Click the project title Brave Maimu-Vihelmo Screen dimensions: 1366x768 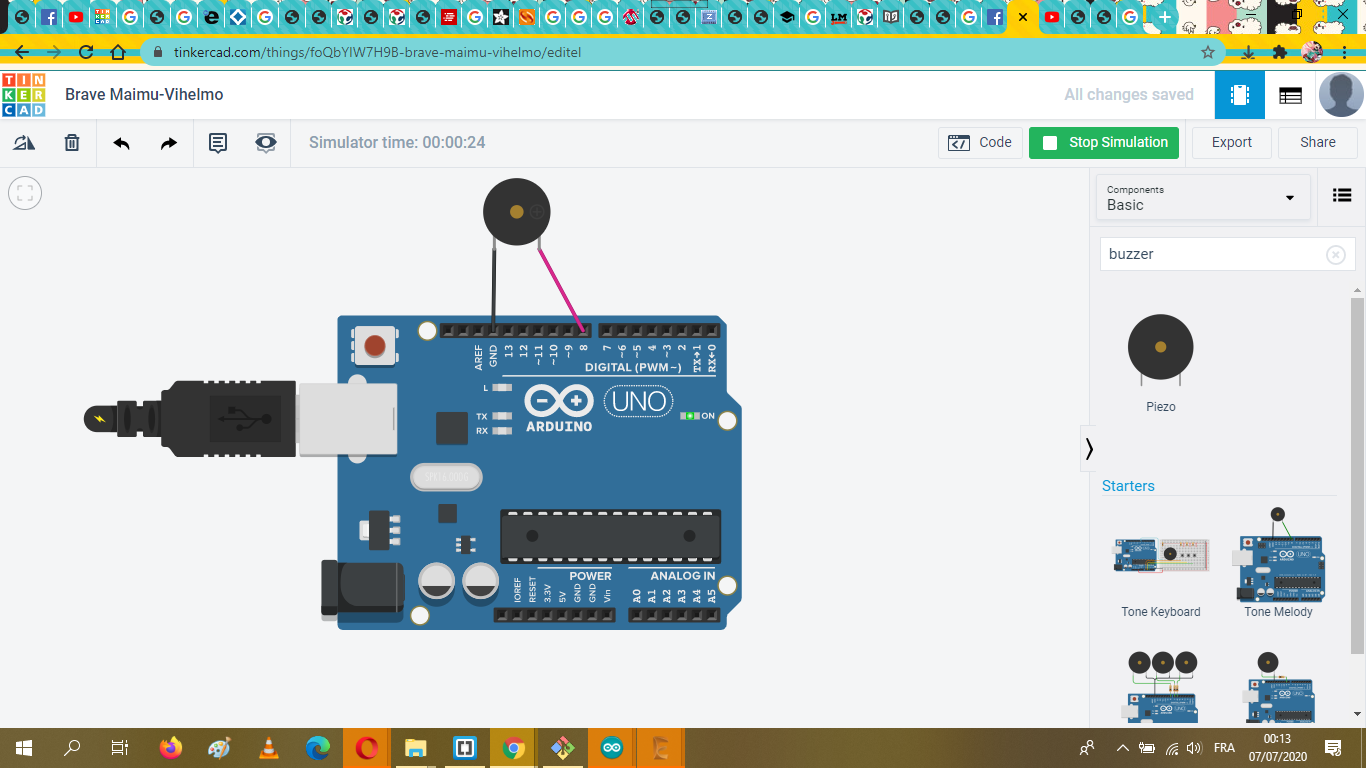pyautogui.click(x=144, y=95)
